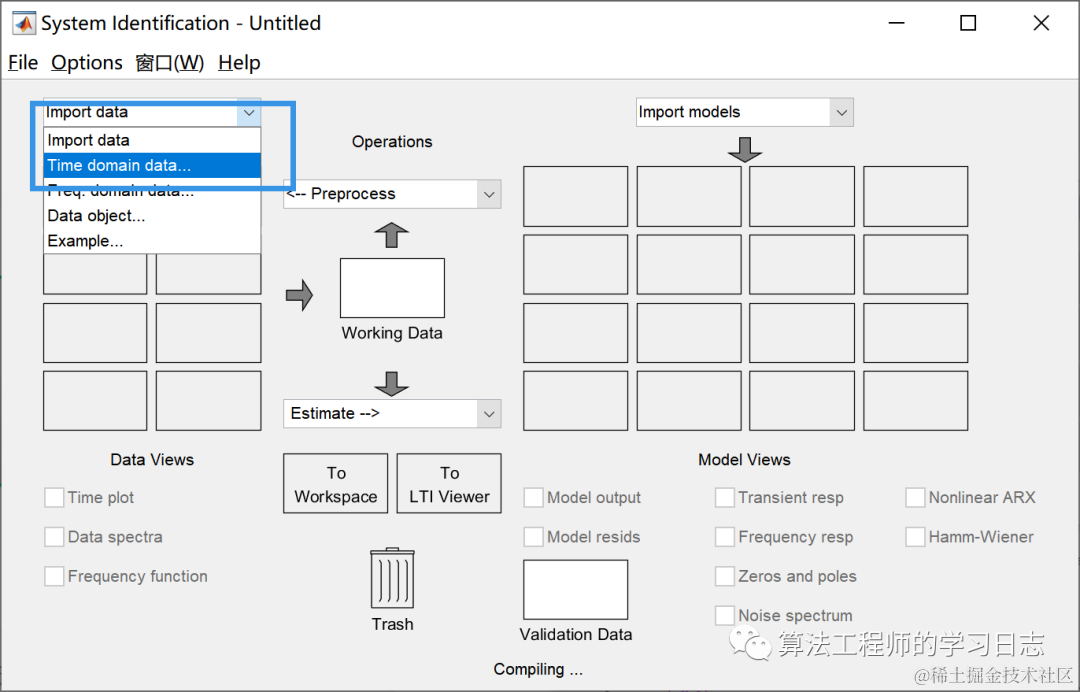
Task: Check the Frequency function option
Action: [x=54, y=576]
